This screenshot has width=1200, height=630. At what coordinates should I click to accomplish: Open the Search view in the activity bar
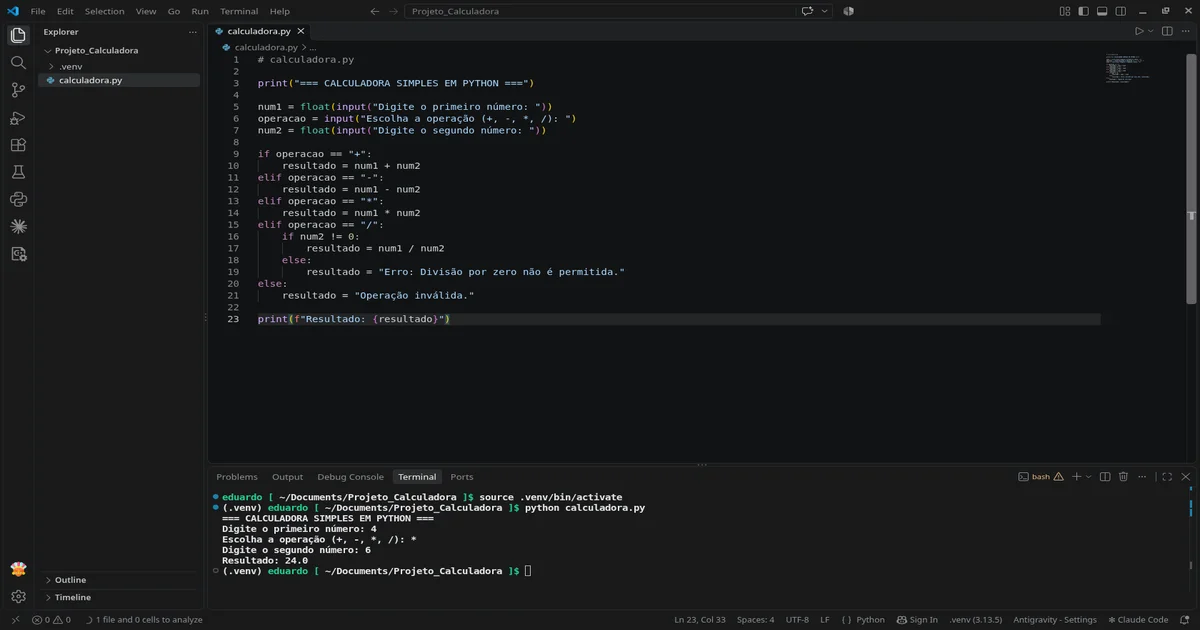(18, 62)
